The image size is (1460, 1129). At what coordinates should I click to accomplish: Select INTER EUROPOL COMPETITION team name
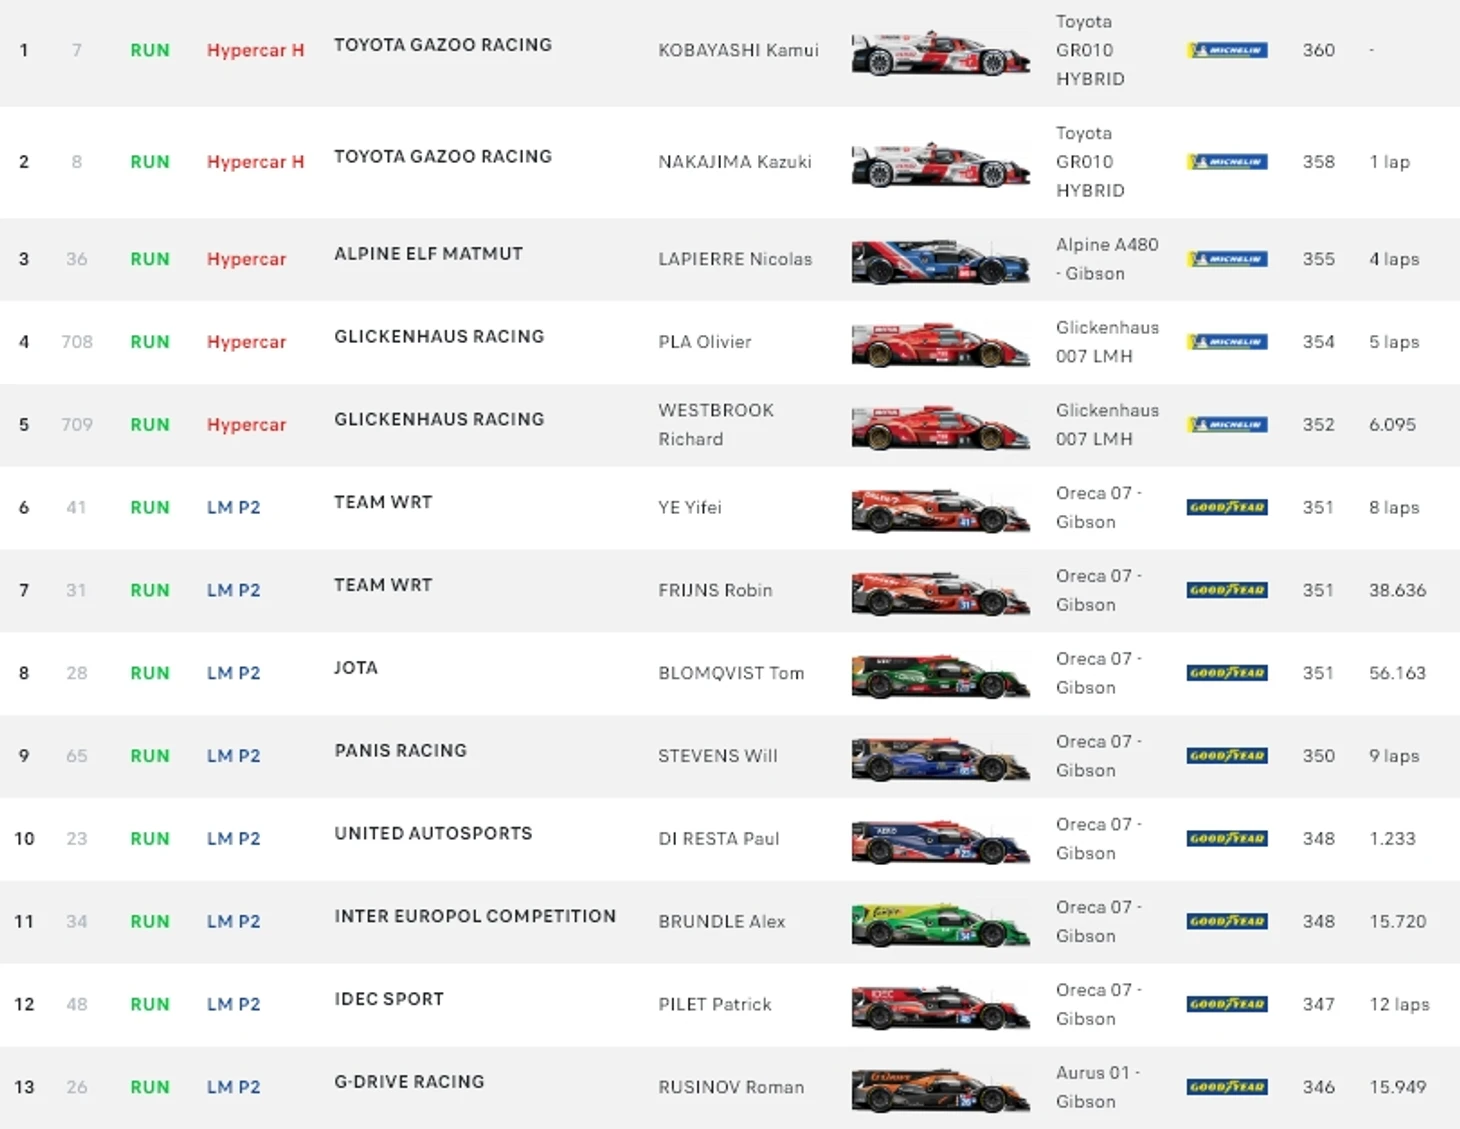pos(475,916)
